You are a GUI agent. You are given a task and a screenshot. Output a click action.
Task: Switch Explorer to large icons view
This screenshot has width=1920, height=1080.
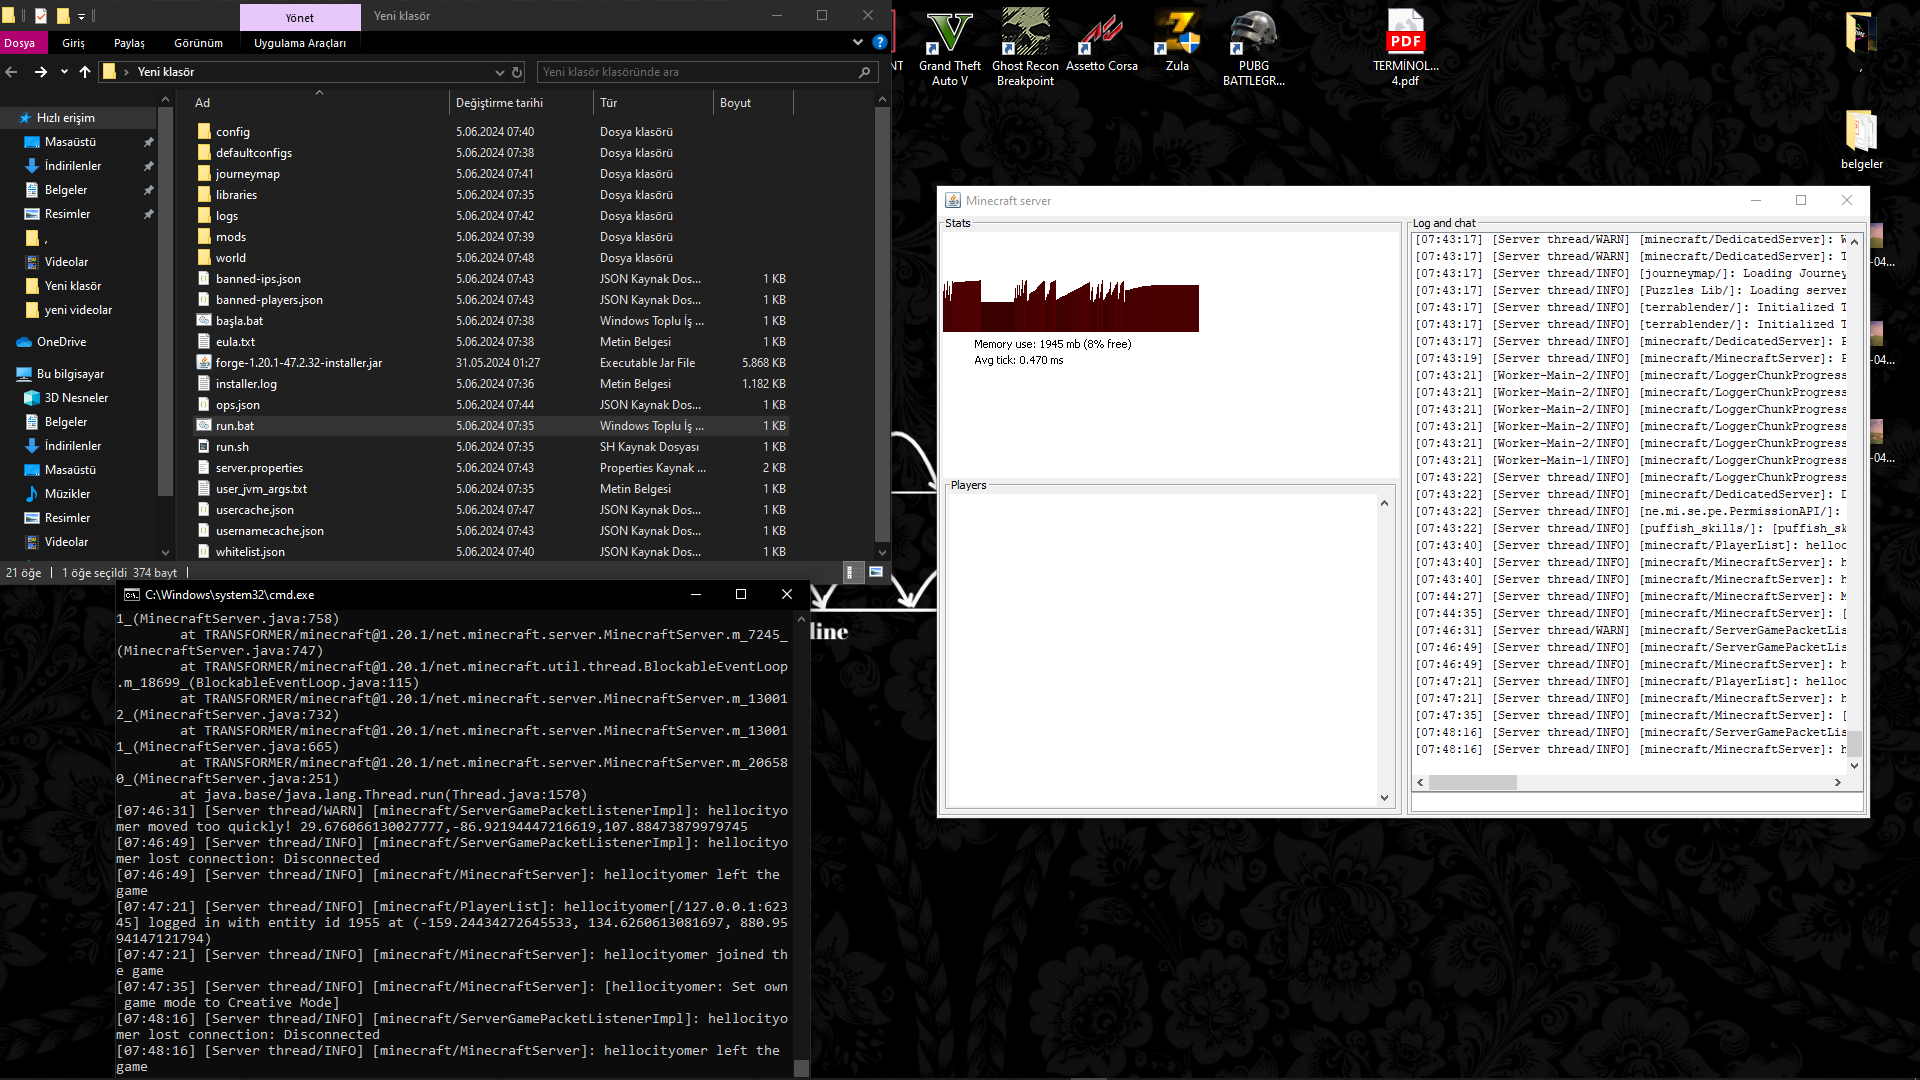coord(876,572)
